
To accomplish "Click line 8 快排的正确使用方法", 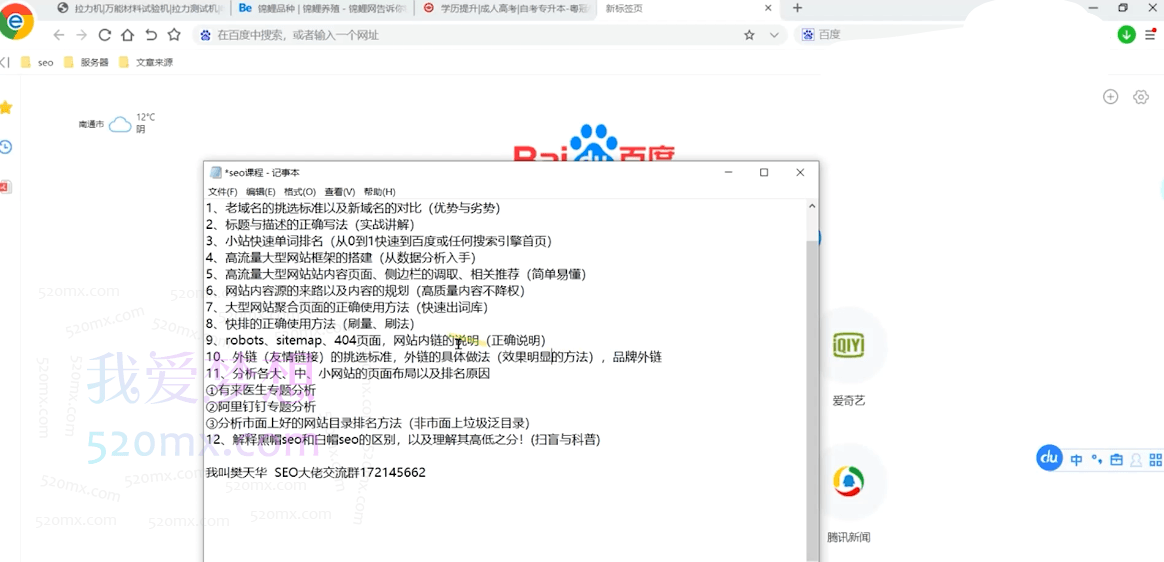I will (310, 324).
